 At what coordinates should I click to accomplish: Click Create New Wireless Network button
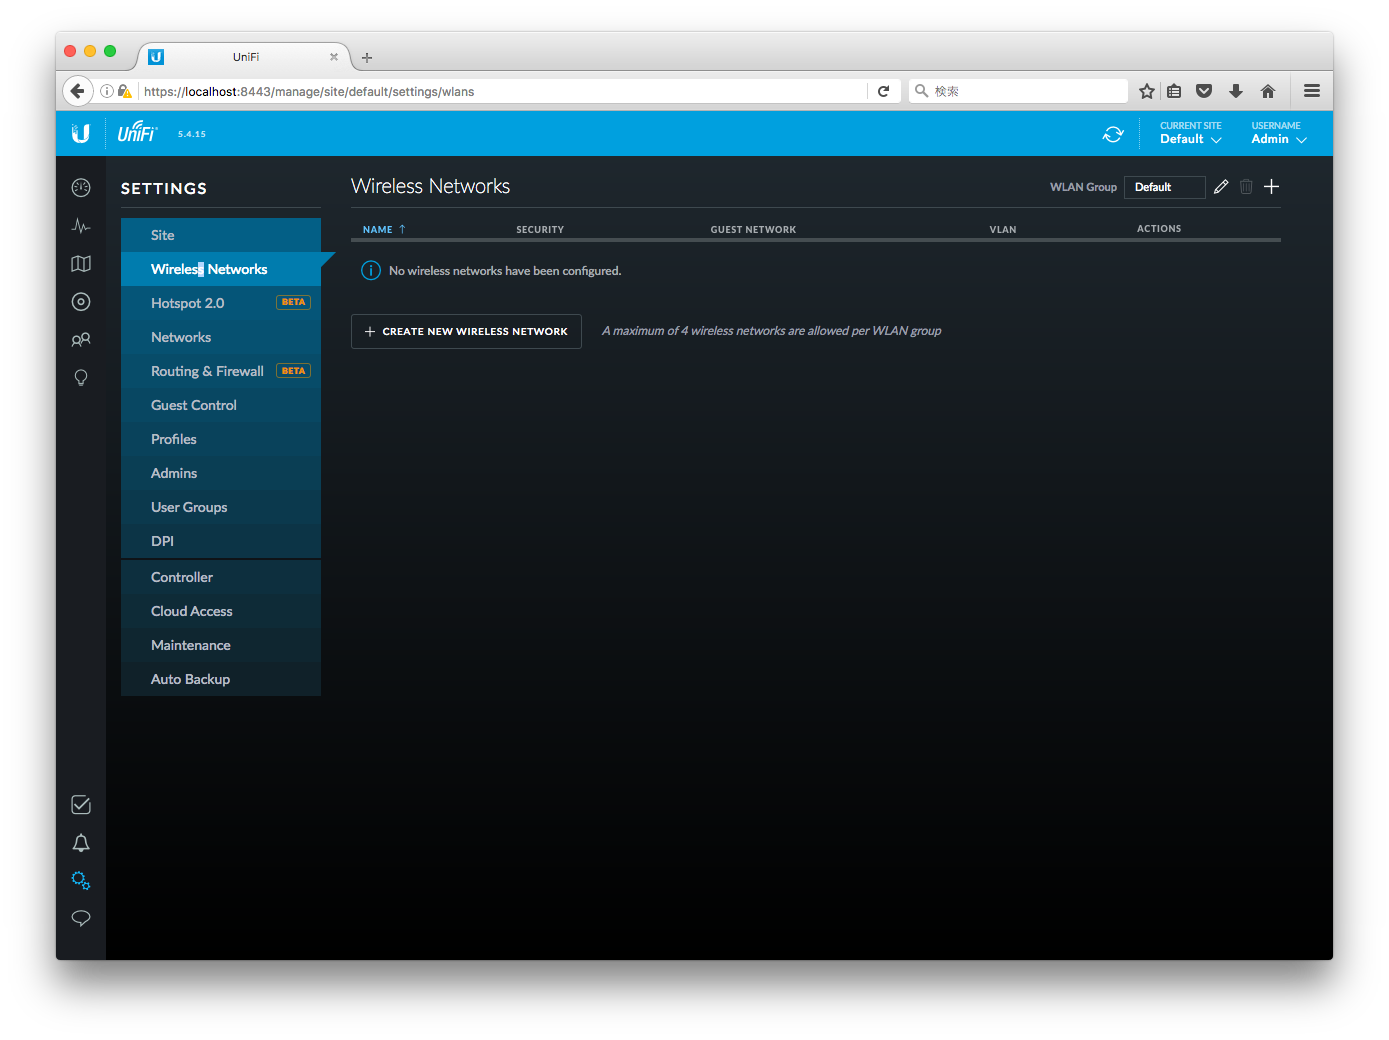[466, 331]
